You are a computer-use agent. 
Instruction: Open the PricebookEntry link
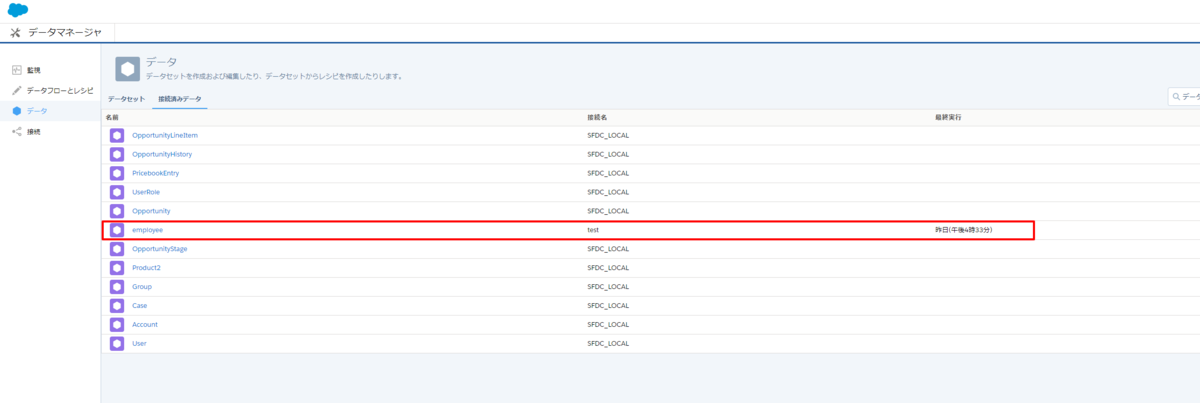pos(156,173)
